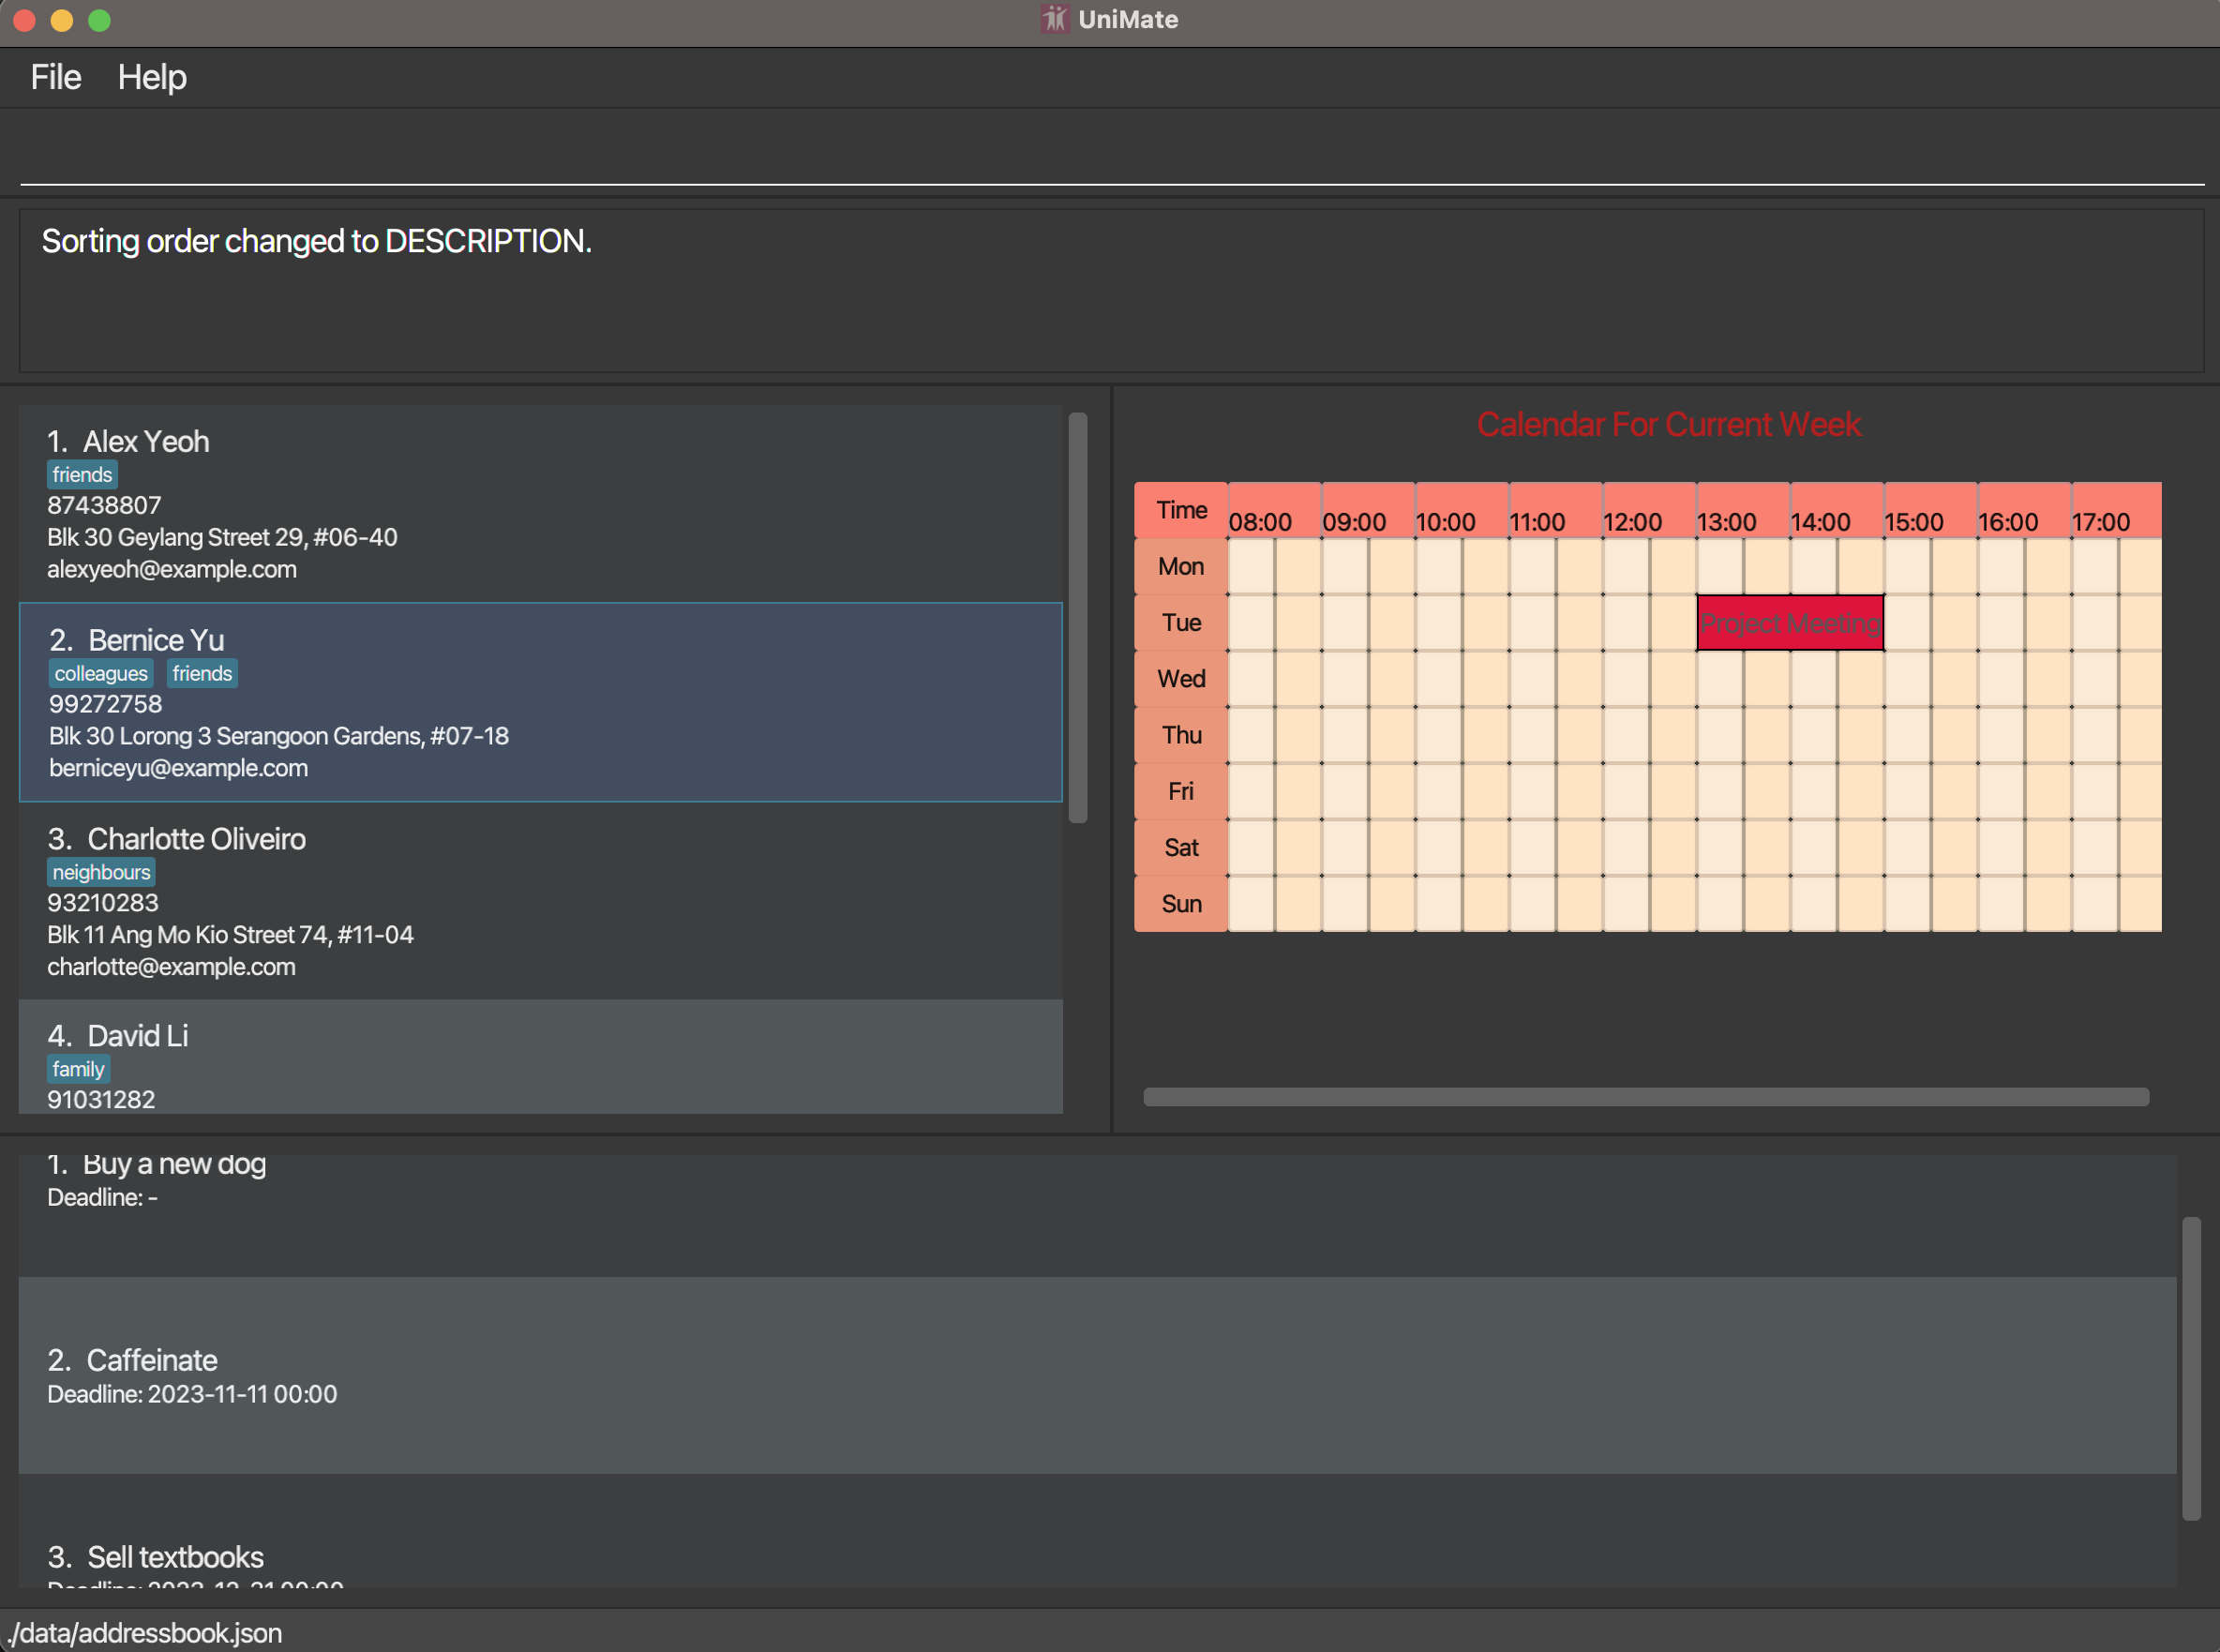The height and width of the screenshot is (1652, 2220).
Task: Click the task list vertical scrollbar
Action: click(2191, 1368)
